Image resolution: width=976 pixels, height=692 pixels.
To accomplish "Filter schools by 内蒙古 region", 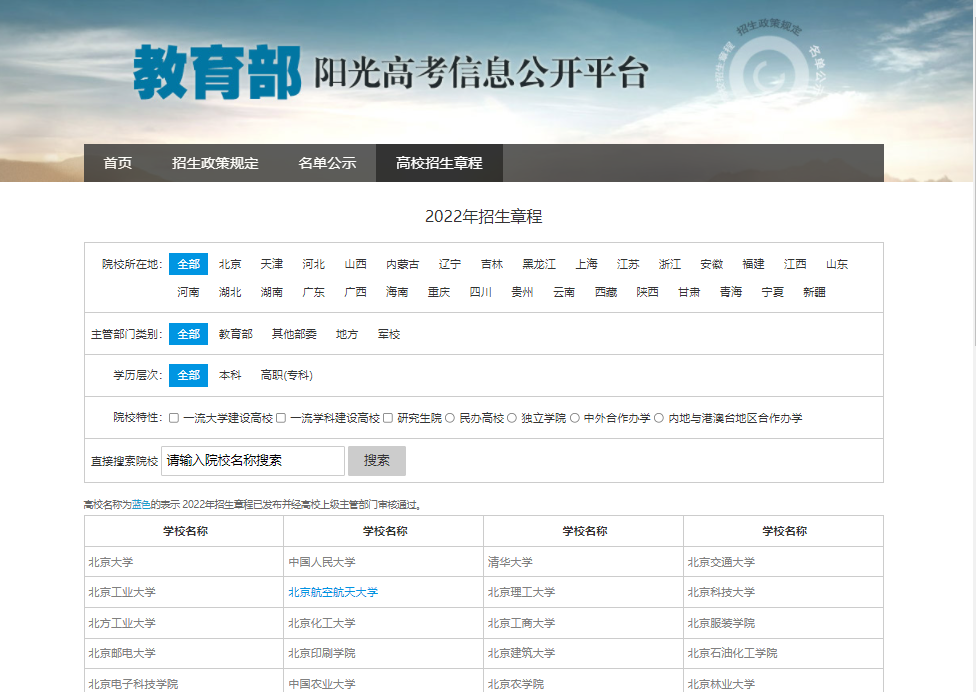I will [x=403, y=264].
